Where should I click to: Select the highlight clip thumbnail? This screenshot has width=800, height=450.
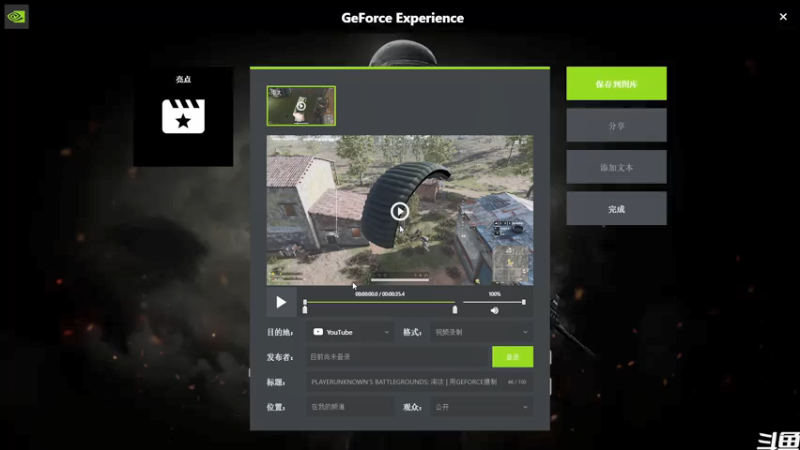click(x=301, y=106)
